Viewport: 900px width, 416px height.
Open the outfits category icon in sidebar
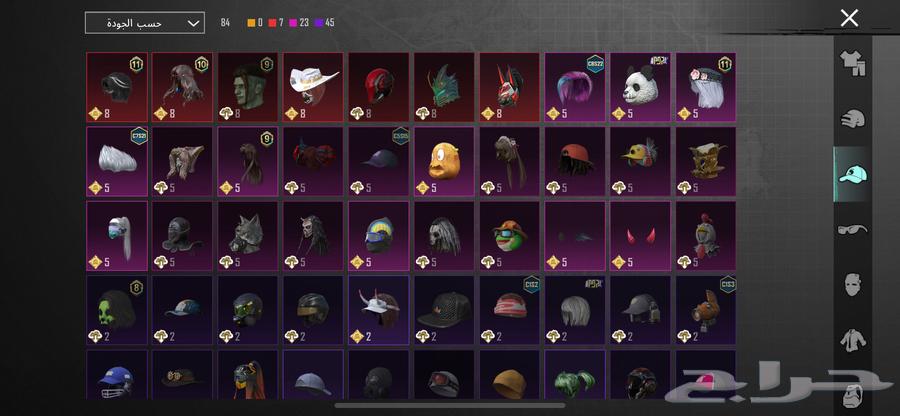[852, 64]
